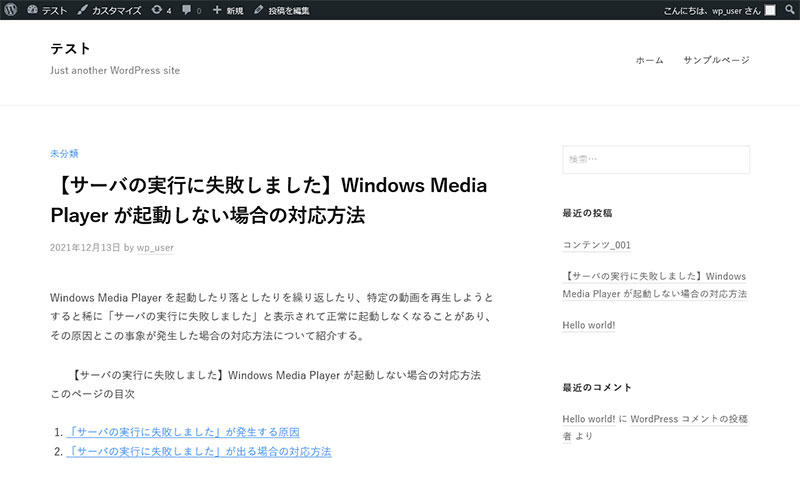Open Hello world! link under 最近のコメント

(x=589, y=419)
